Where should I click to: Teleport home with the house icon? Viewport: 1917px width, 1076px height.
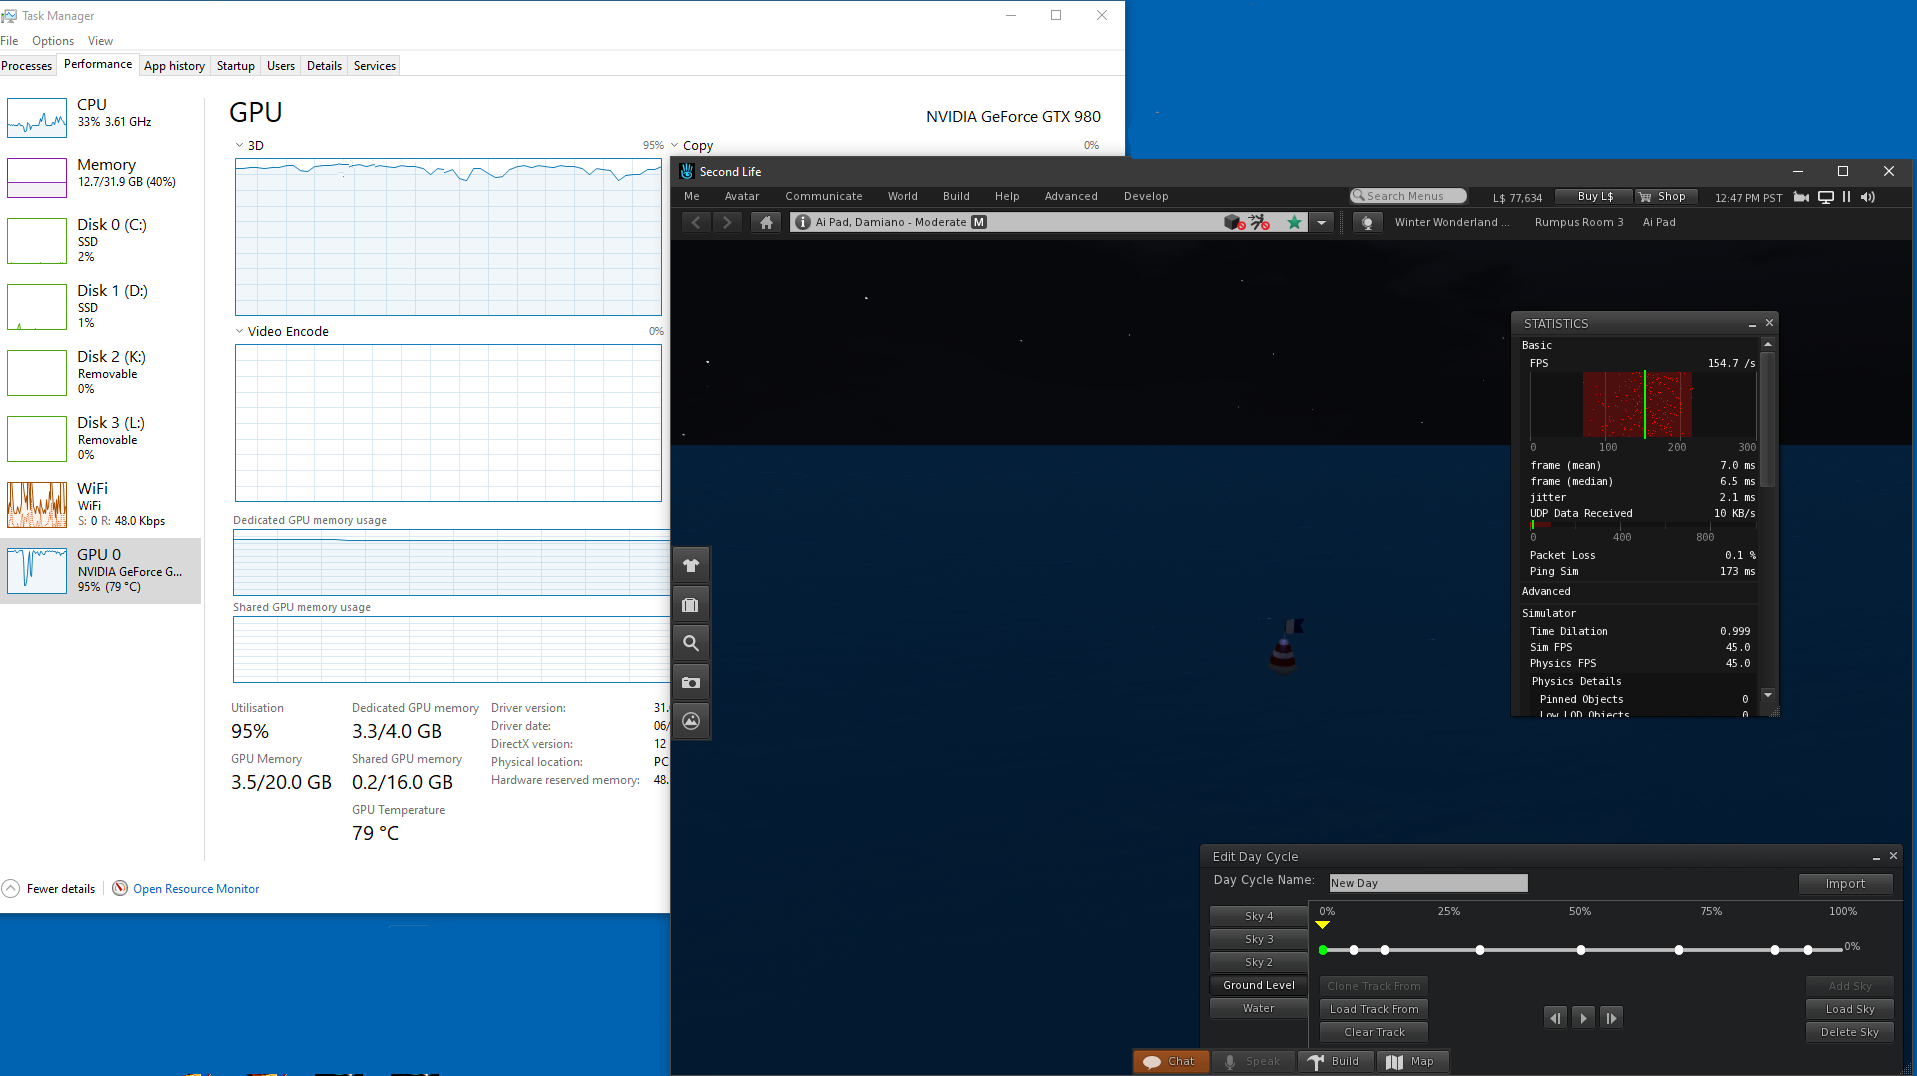click(766, 222)
